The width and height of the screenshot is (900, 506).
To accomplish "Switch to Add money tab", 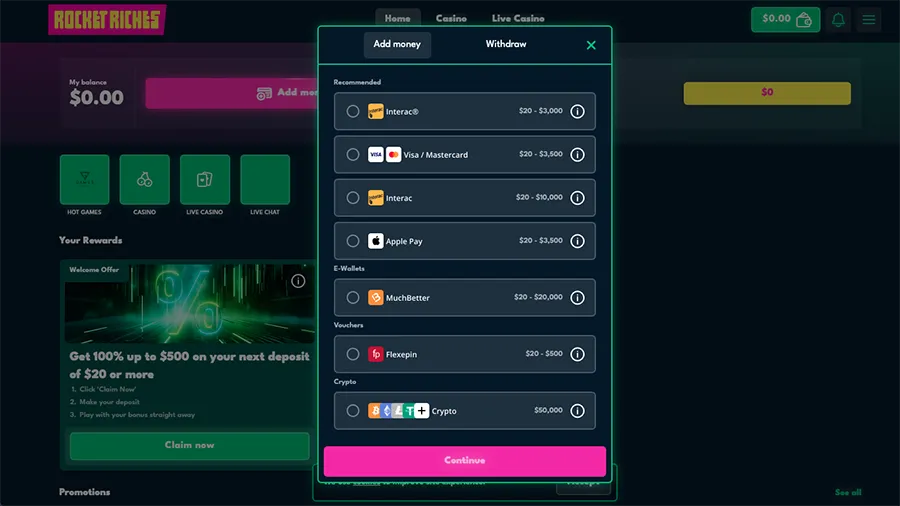I will coord(397,45).
